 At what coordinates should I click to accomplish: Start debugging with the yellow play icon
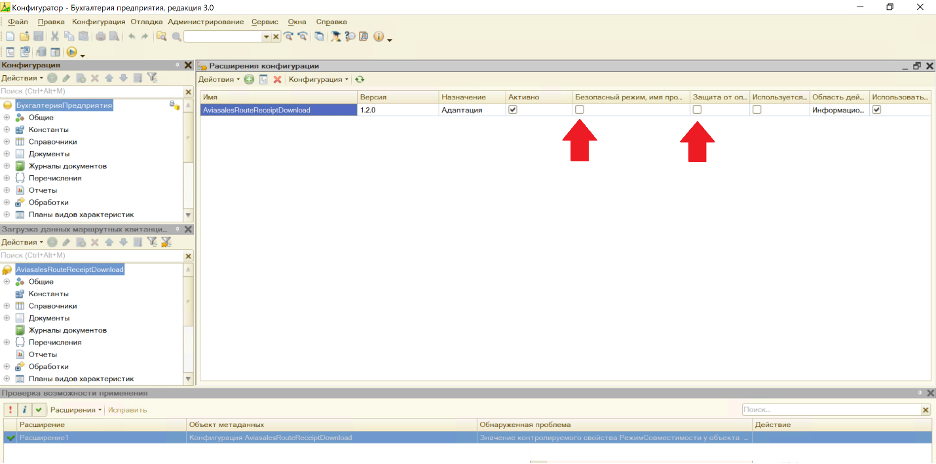(x=72, y=52)
